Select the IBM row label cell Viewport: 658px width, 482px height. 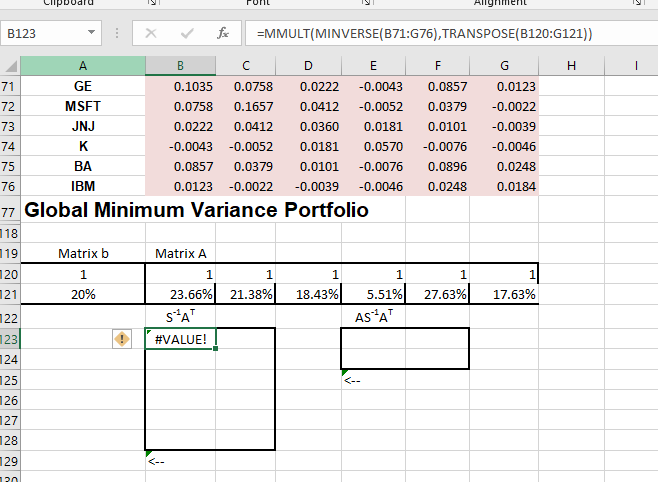pos(83,186)
